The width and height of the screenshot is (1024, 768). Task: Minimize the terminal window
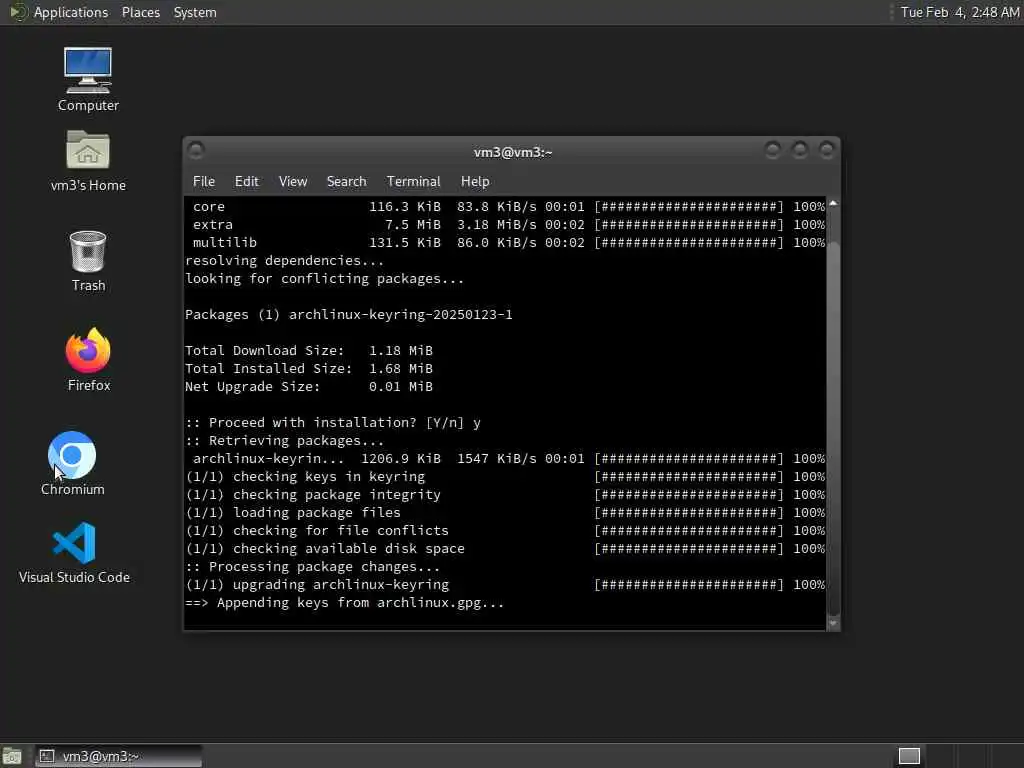click(x=772, y=151)
